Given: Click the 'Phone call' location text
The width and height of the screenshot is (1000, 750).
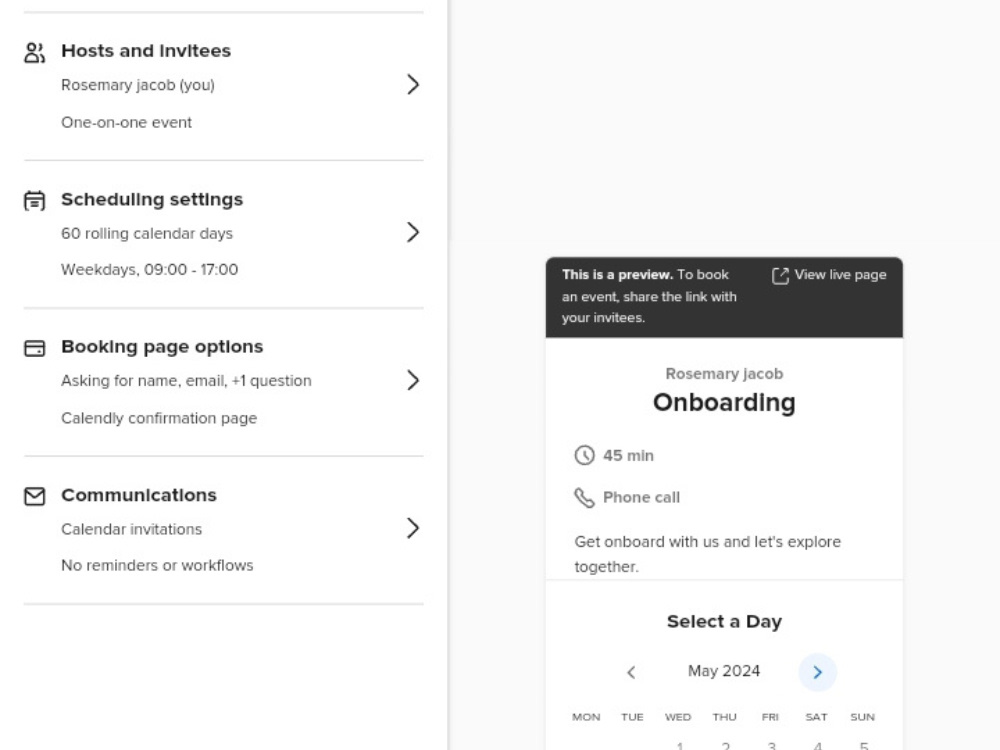Looking at the screenshot, I should pos(642,497).
